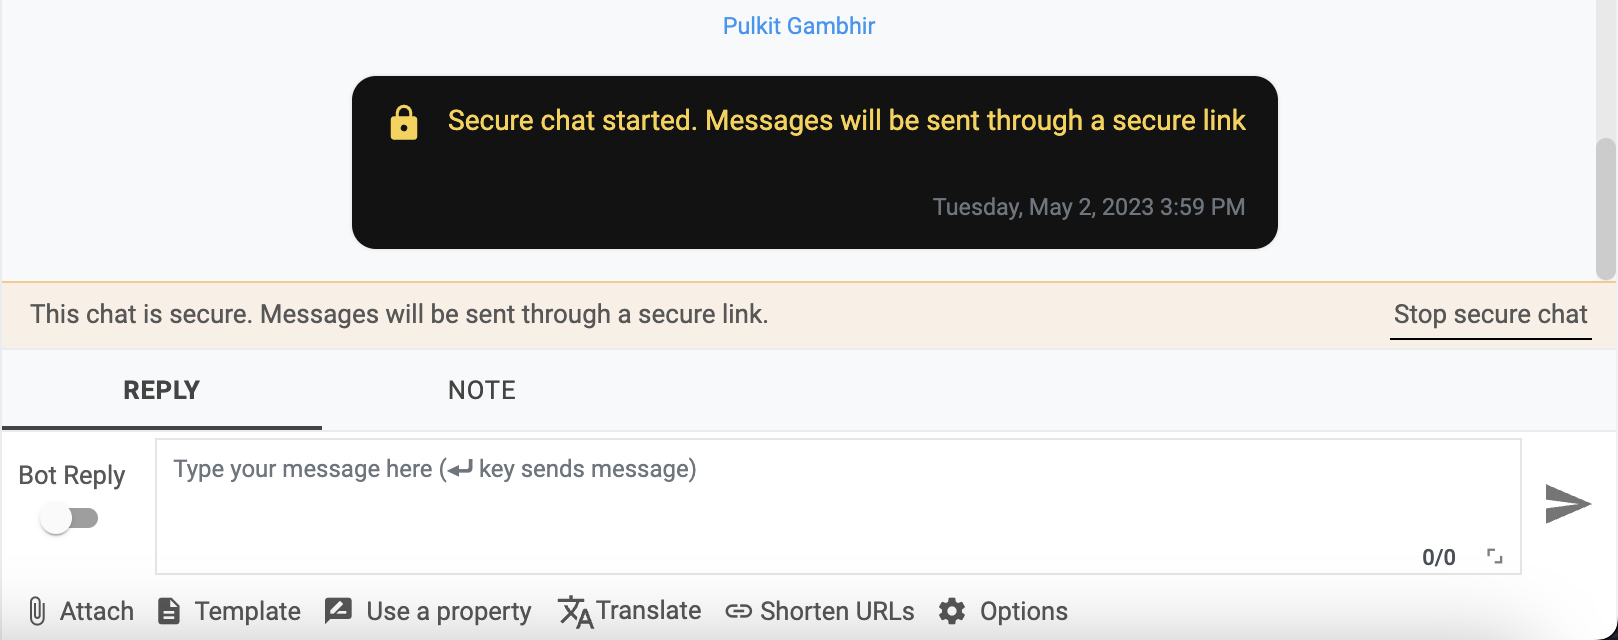Click Stop secure chat

1490,314
